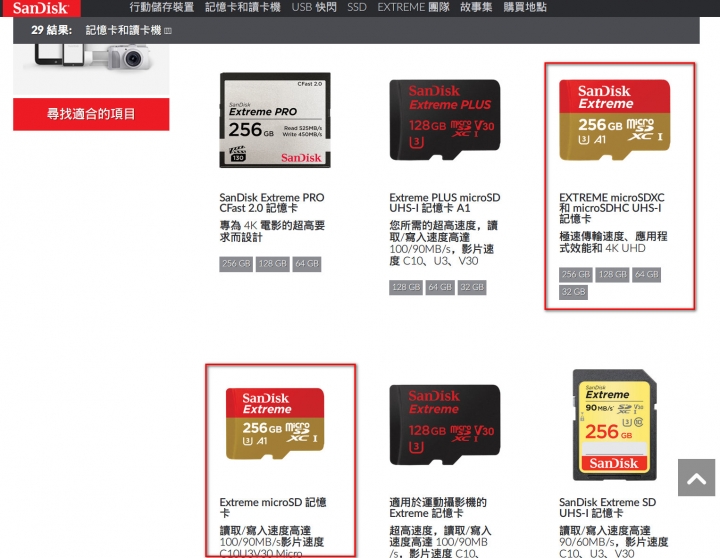The width and height of the screenshot is (720, 558).
Task: Open yellow Extreme SD 256GB card image
Action: pyautogui.click(x=615, y=425)
